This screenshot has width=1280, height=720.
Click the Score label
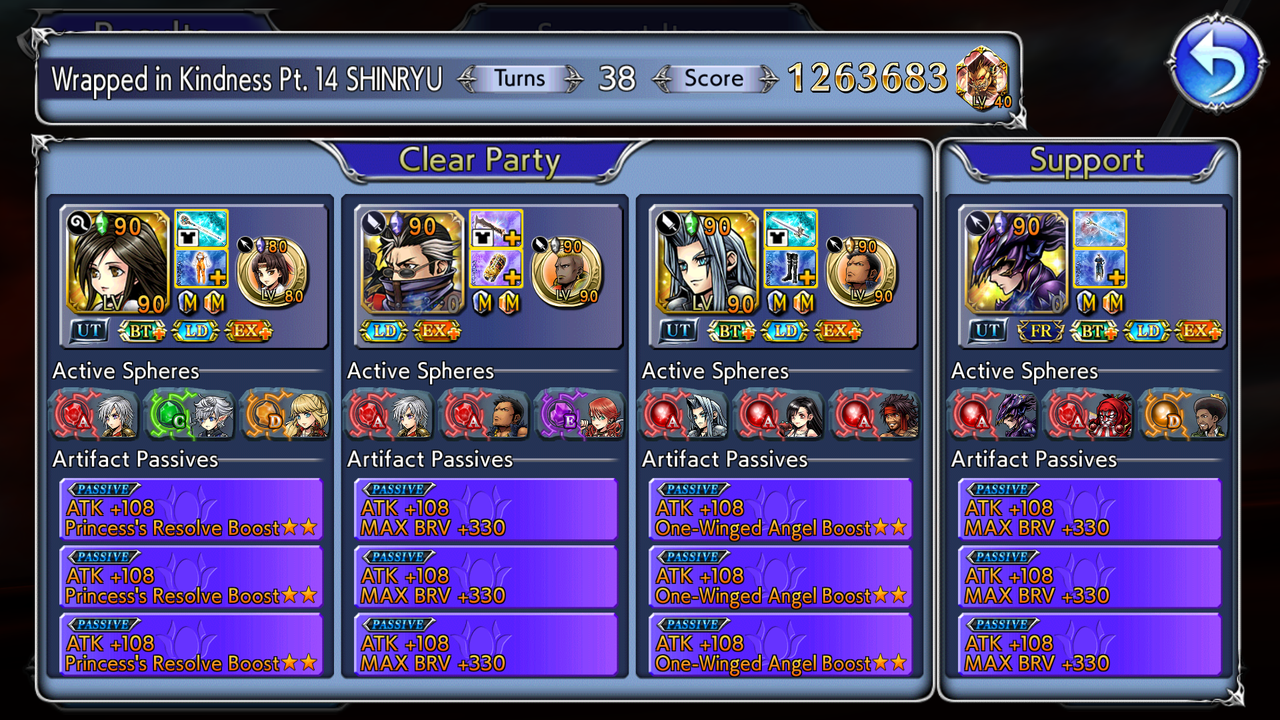pos(714,78)
